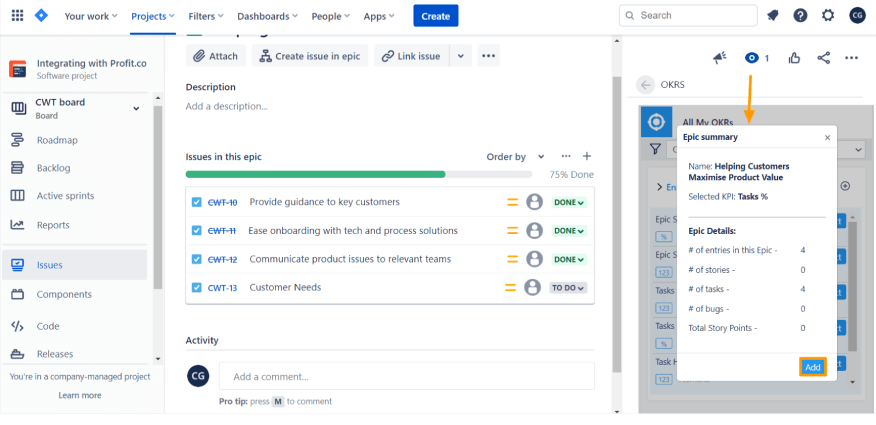The image size is (876, 425).
Task: Open the CG profile avatar in header
Action: click(x=857, y=16)
